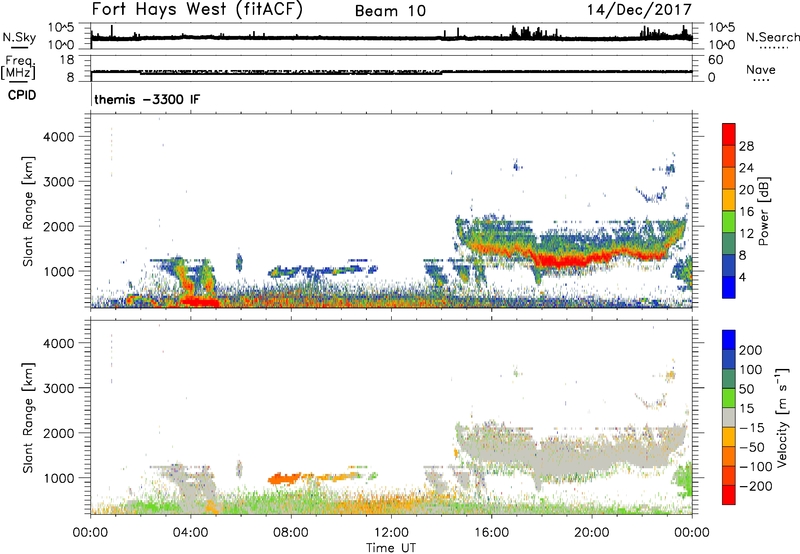Click the "-15" value on velocity scale

pyautogui.click(x=754, y=428)
